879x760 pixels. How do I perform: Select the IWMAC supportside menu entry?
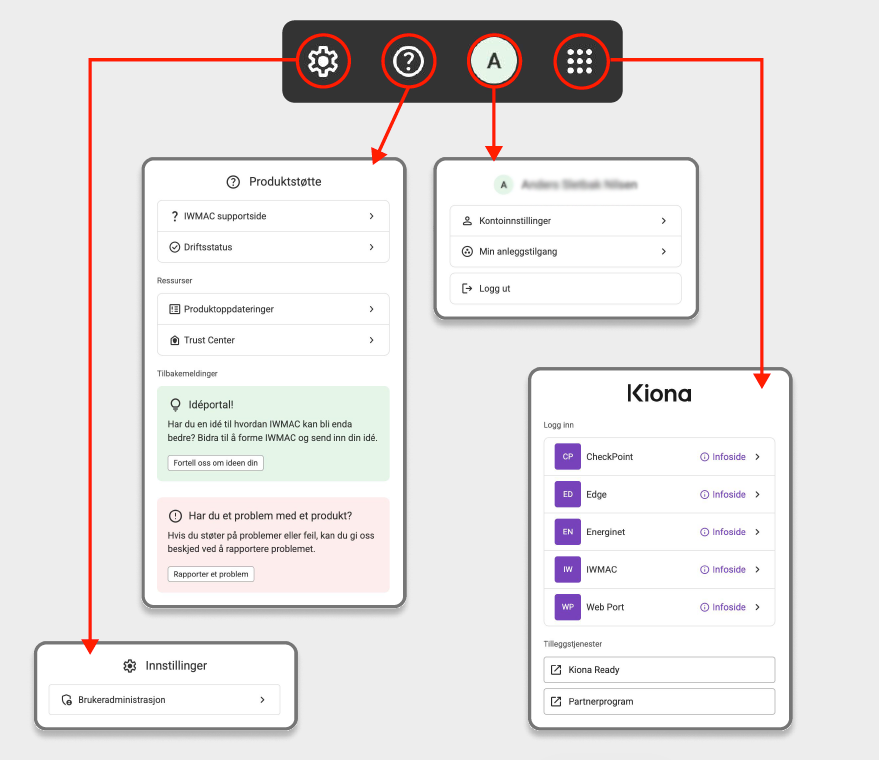click(x=273, y=216)
